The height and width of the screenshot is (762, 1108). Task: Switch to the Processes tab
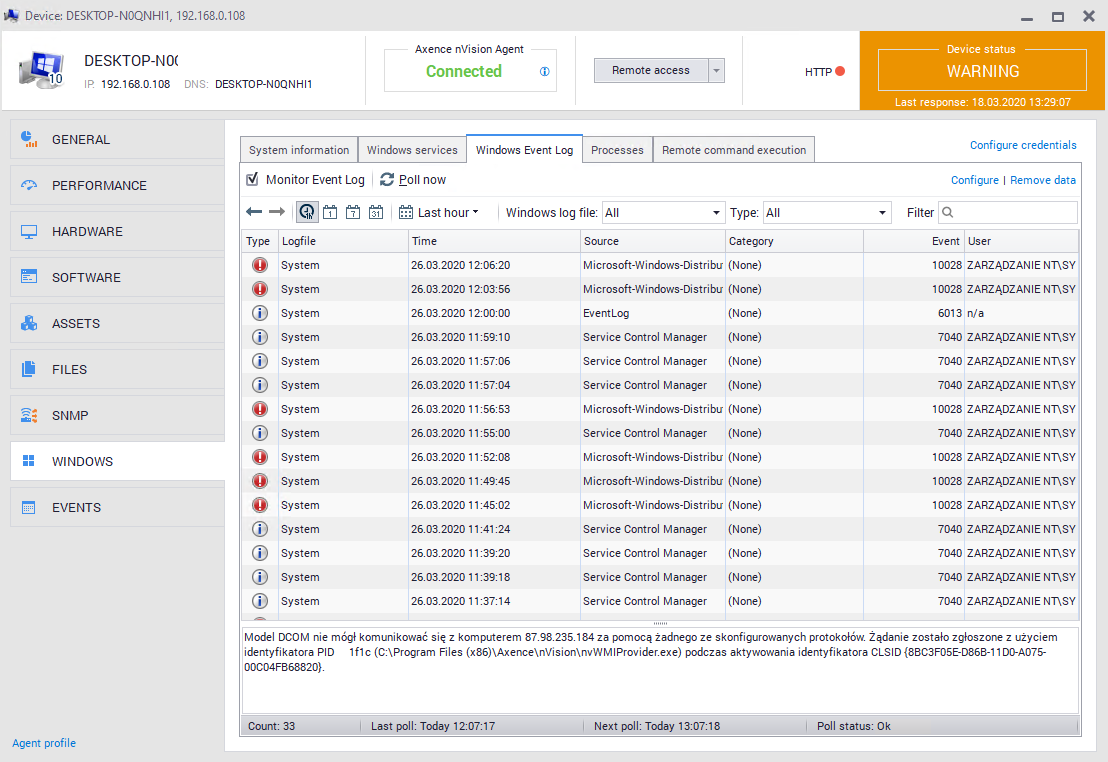click(617, 150)
